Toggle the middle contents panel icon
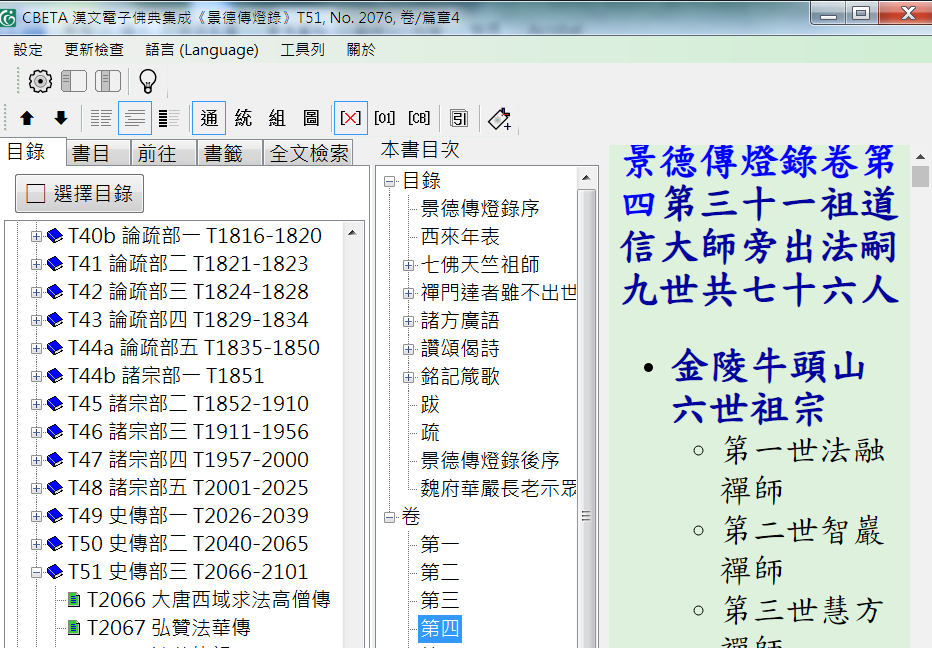The image size is (932, 648). point(108,82)
